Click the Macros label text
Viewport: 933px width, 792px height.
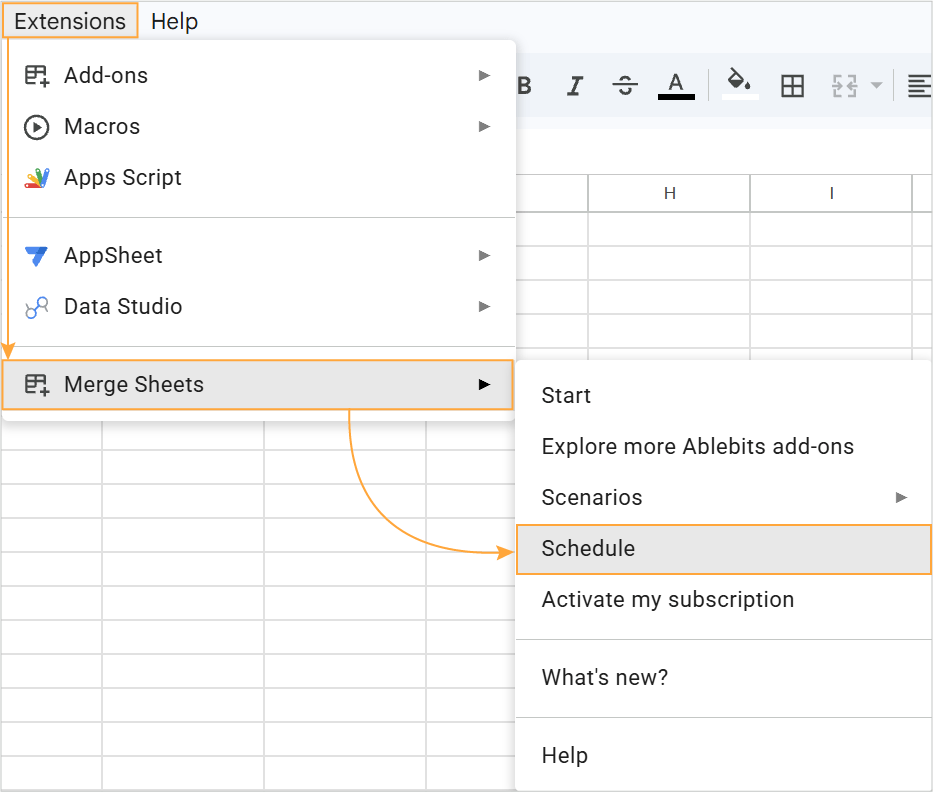click(x=102, y=127)
